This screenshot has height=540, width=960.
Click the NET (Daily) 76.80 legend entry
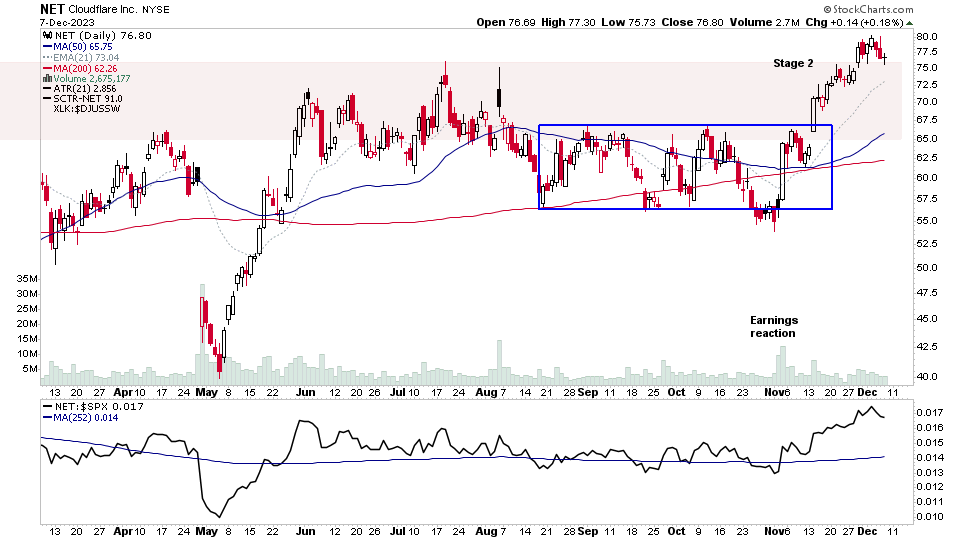point(103,36)
